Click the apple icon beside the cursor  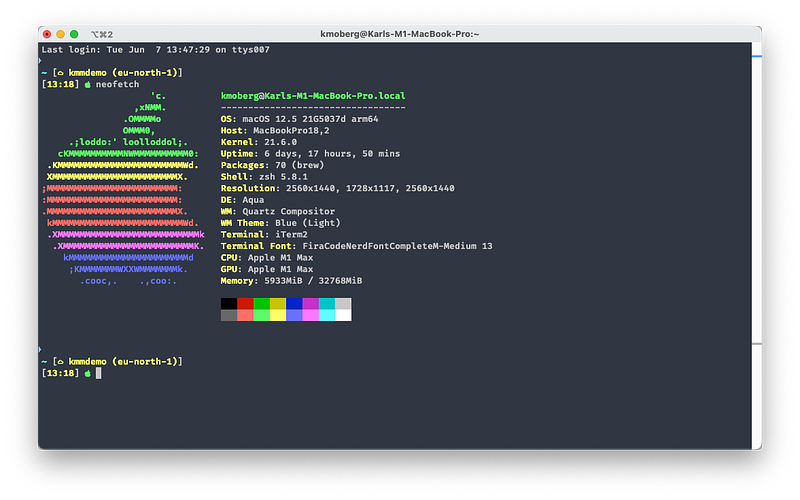tap(87, 373)
